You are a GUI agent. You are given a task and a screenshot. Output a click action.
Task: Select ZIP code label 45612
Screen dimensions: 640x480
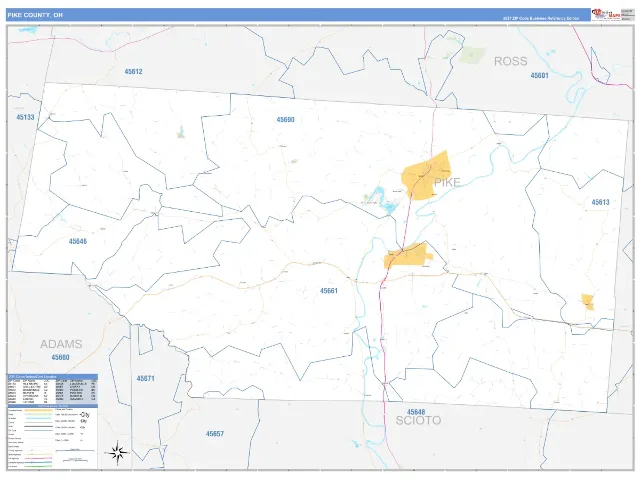click(x=133, y=71)
